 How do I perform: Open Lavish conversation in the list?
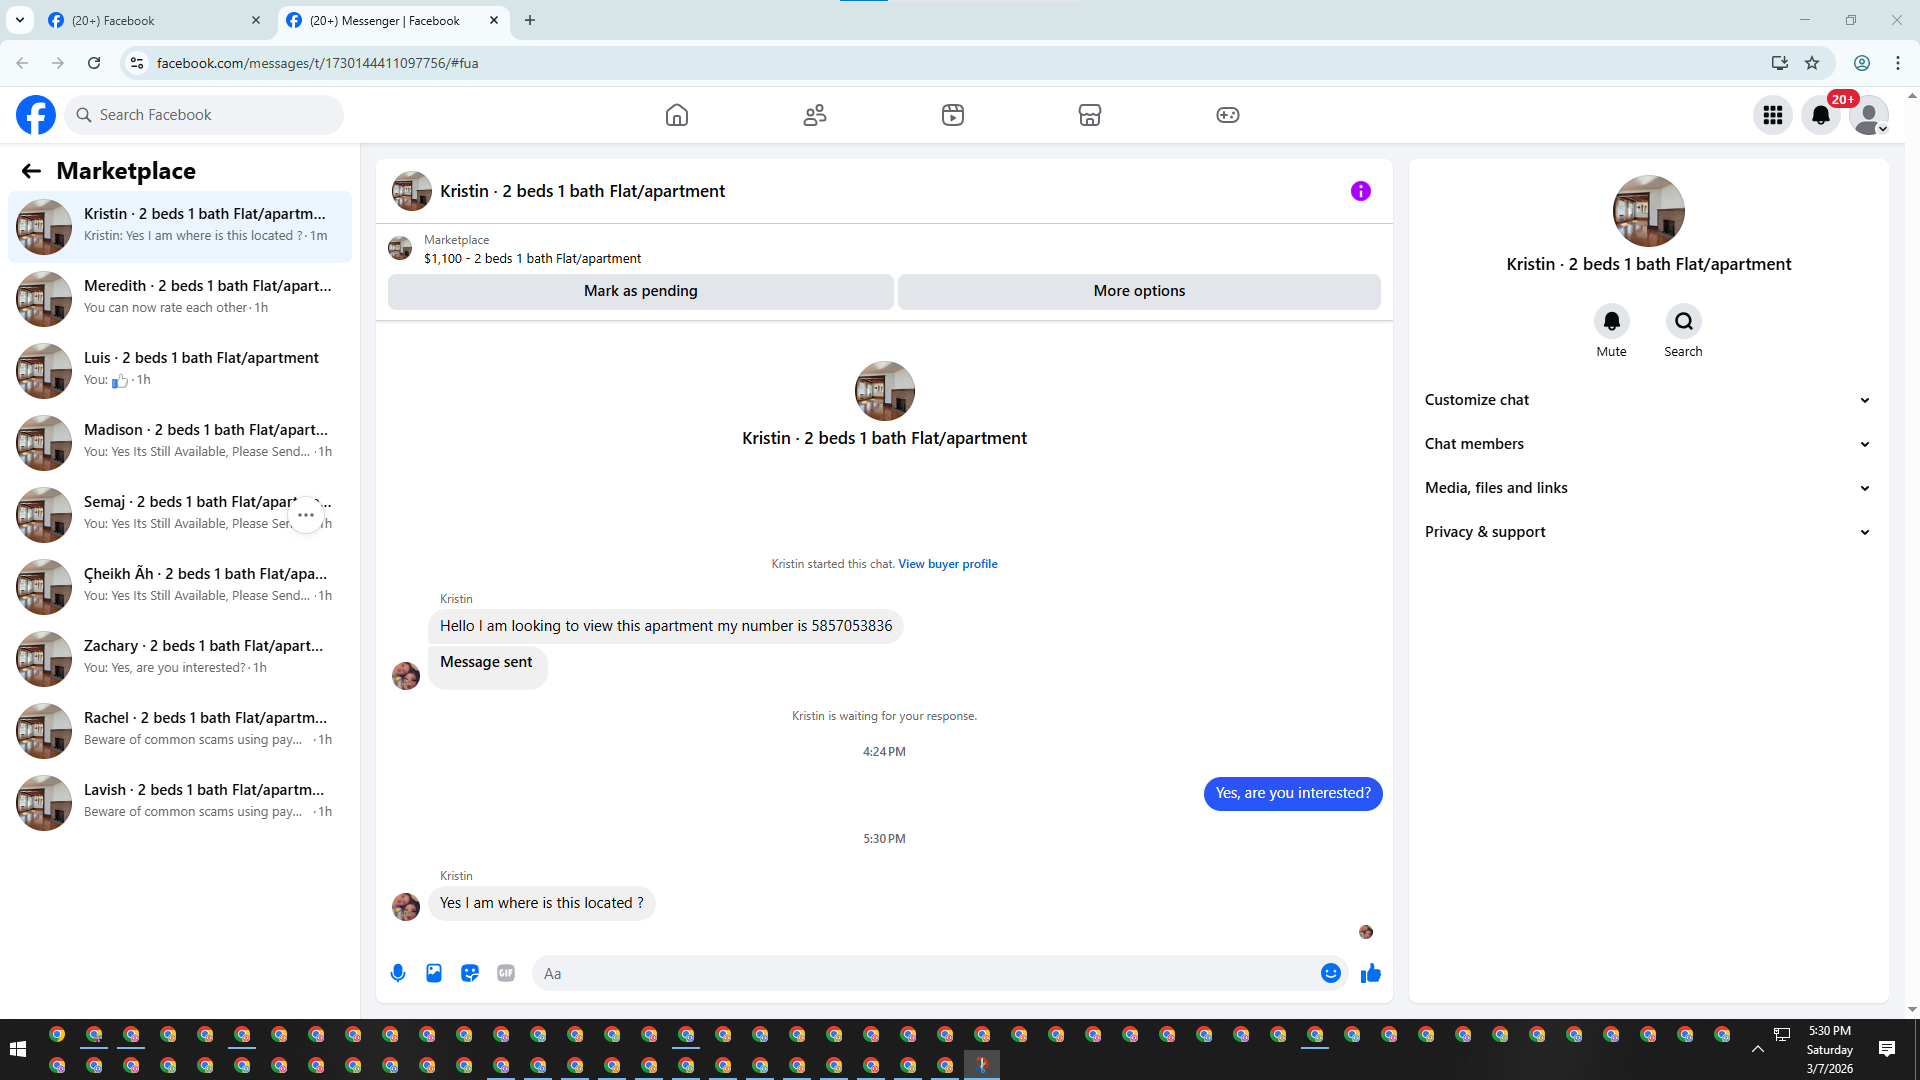(180, 803)
